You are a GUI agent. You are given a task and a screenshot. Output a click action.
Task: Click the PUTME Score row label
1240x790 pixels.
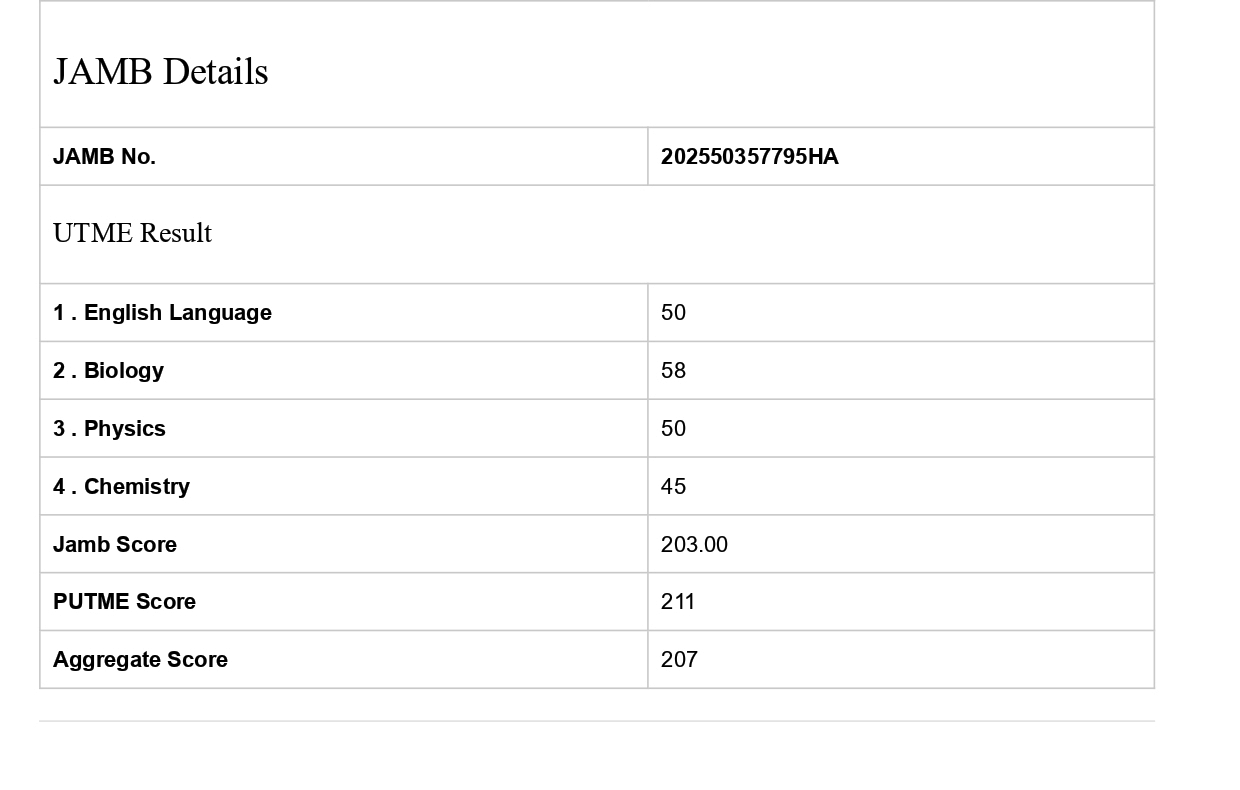(124, 602)
